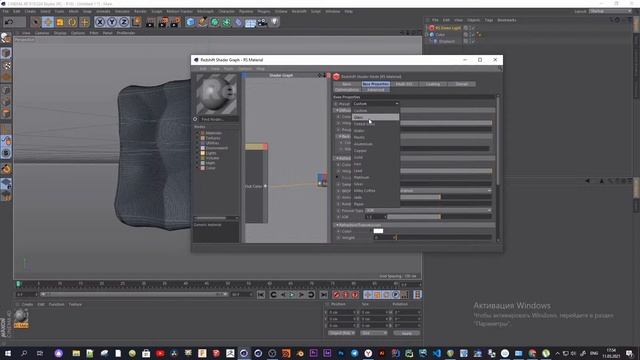This screenshot has height=360, width=640.
Task: Open Telegram from the taskbar
Action: coord(355,353)
